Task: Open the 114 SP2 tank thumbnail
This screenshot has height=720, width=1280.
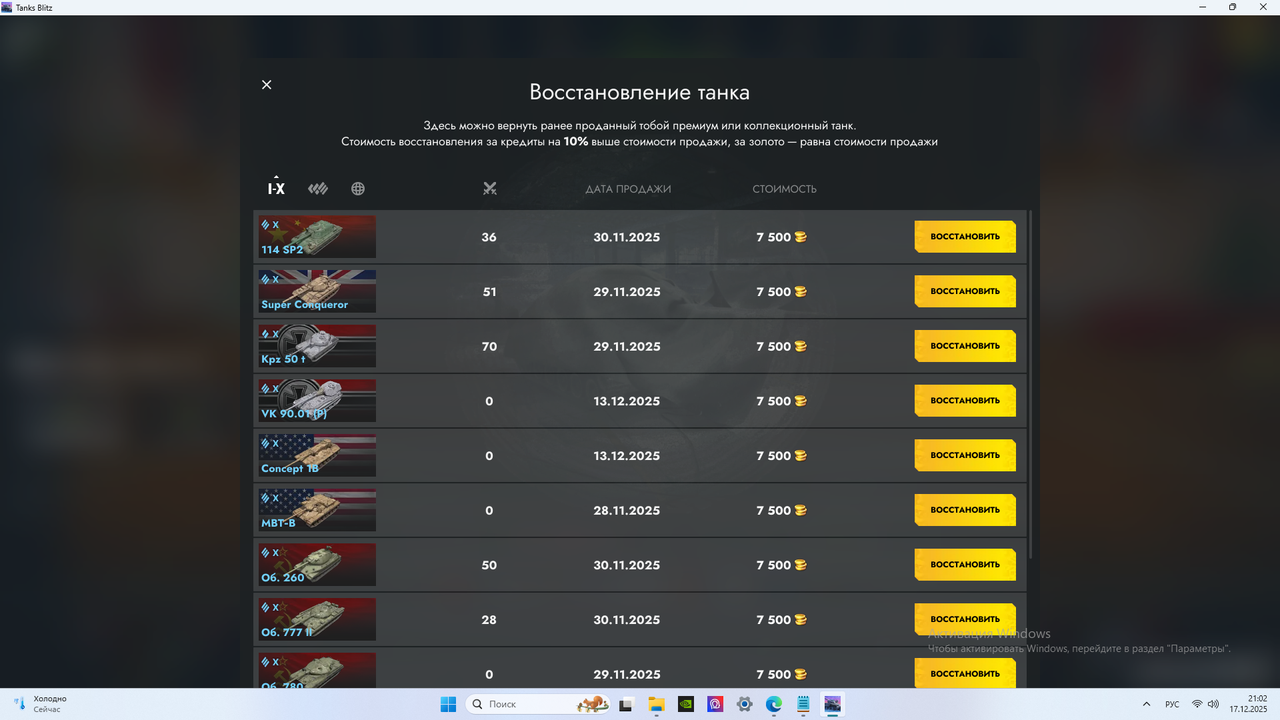Action: [x=317, y=237]
